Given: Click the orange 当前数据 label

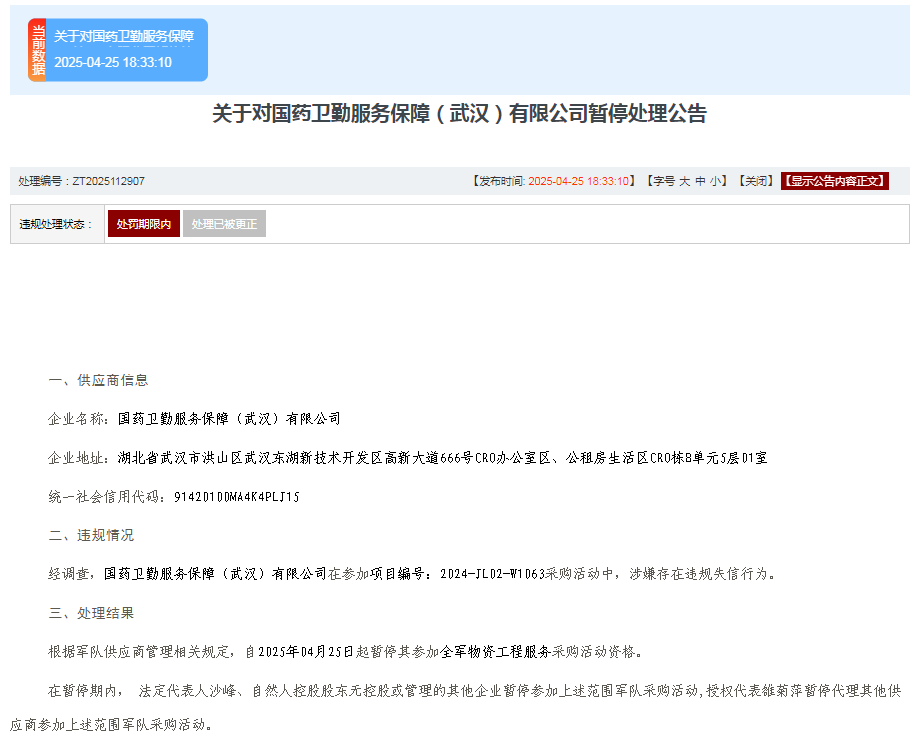Looking at the screenshot, I should click(x=37, y=50).
